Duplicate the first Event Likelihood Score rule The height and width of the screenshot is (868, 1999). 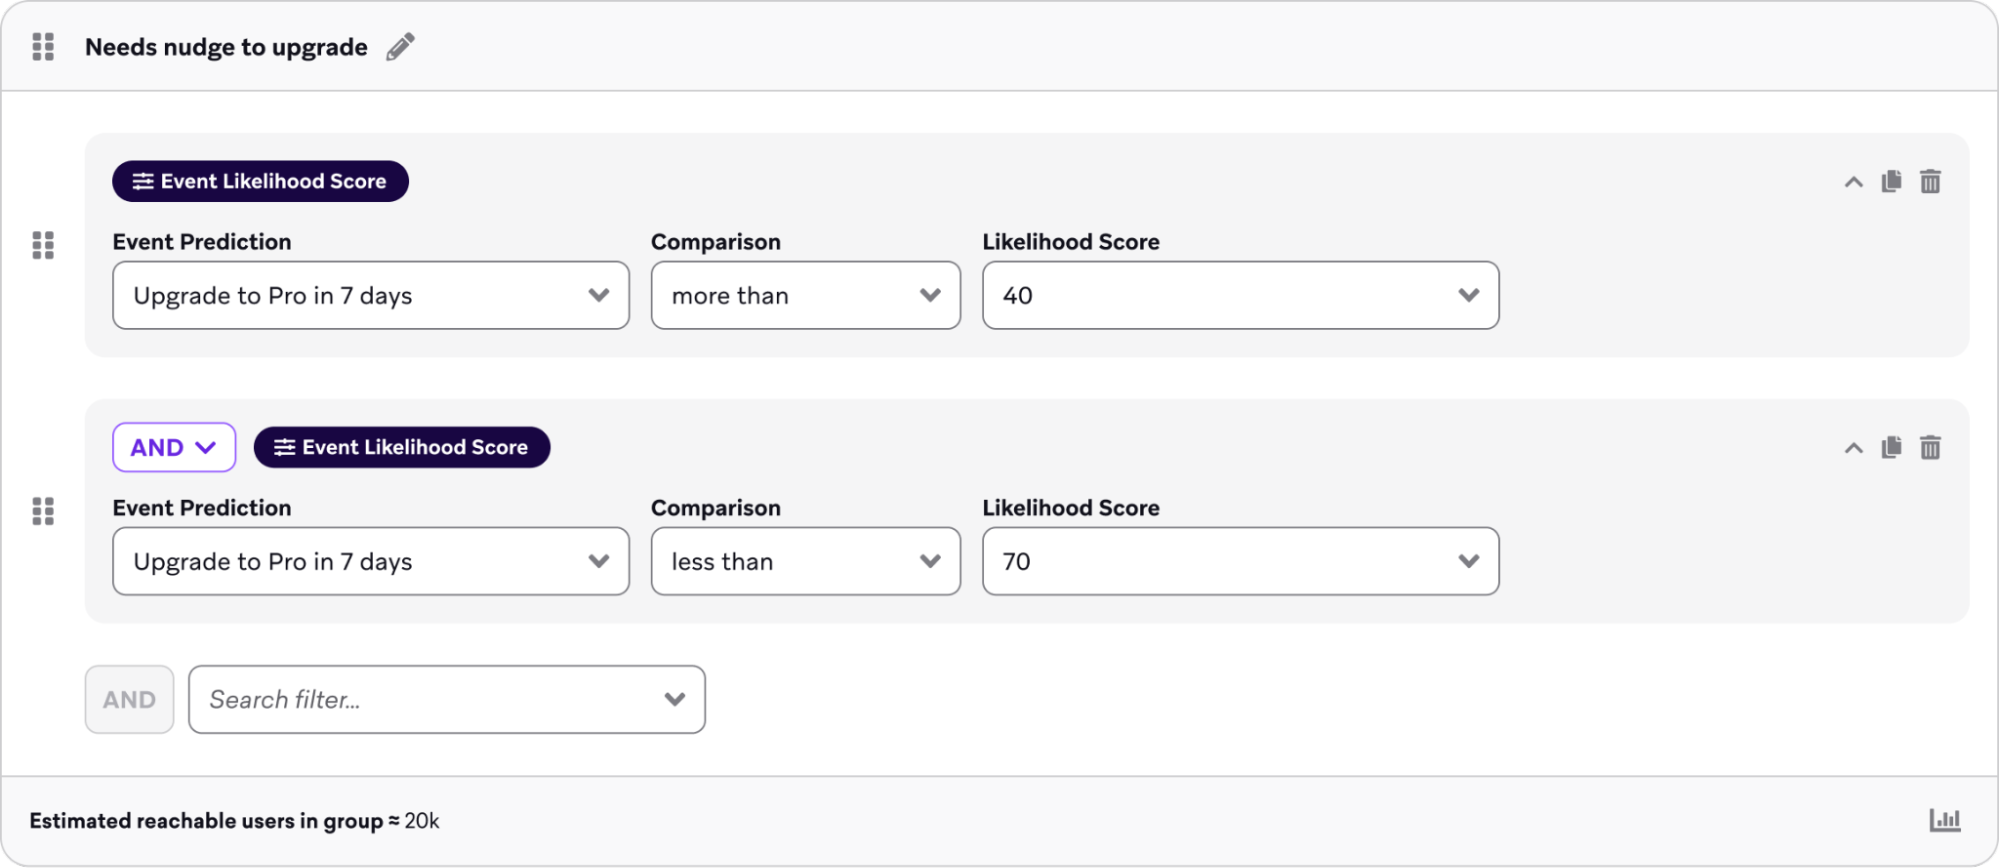pyautogui.click(x=1891, y=181)
